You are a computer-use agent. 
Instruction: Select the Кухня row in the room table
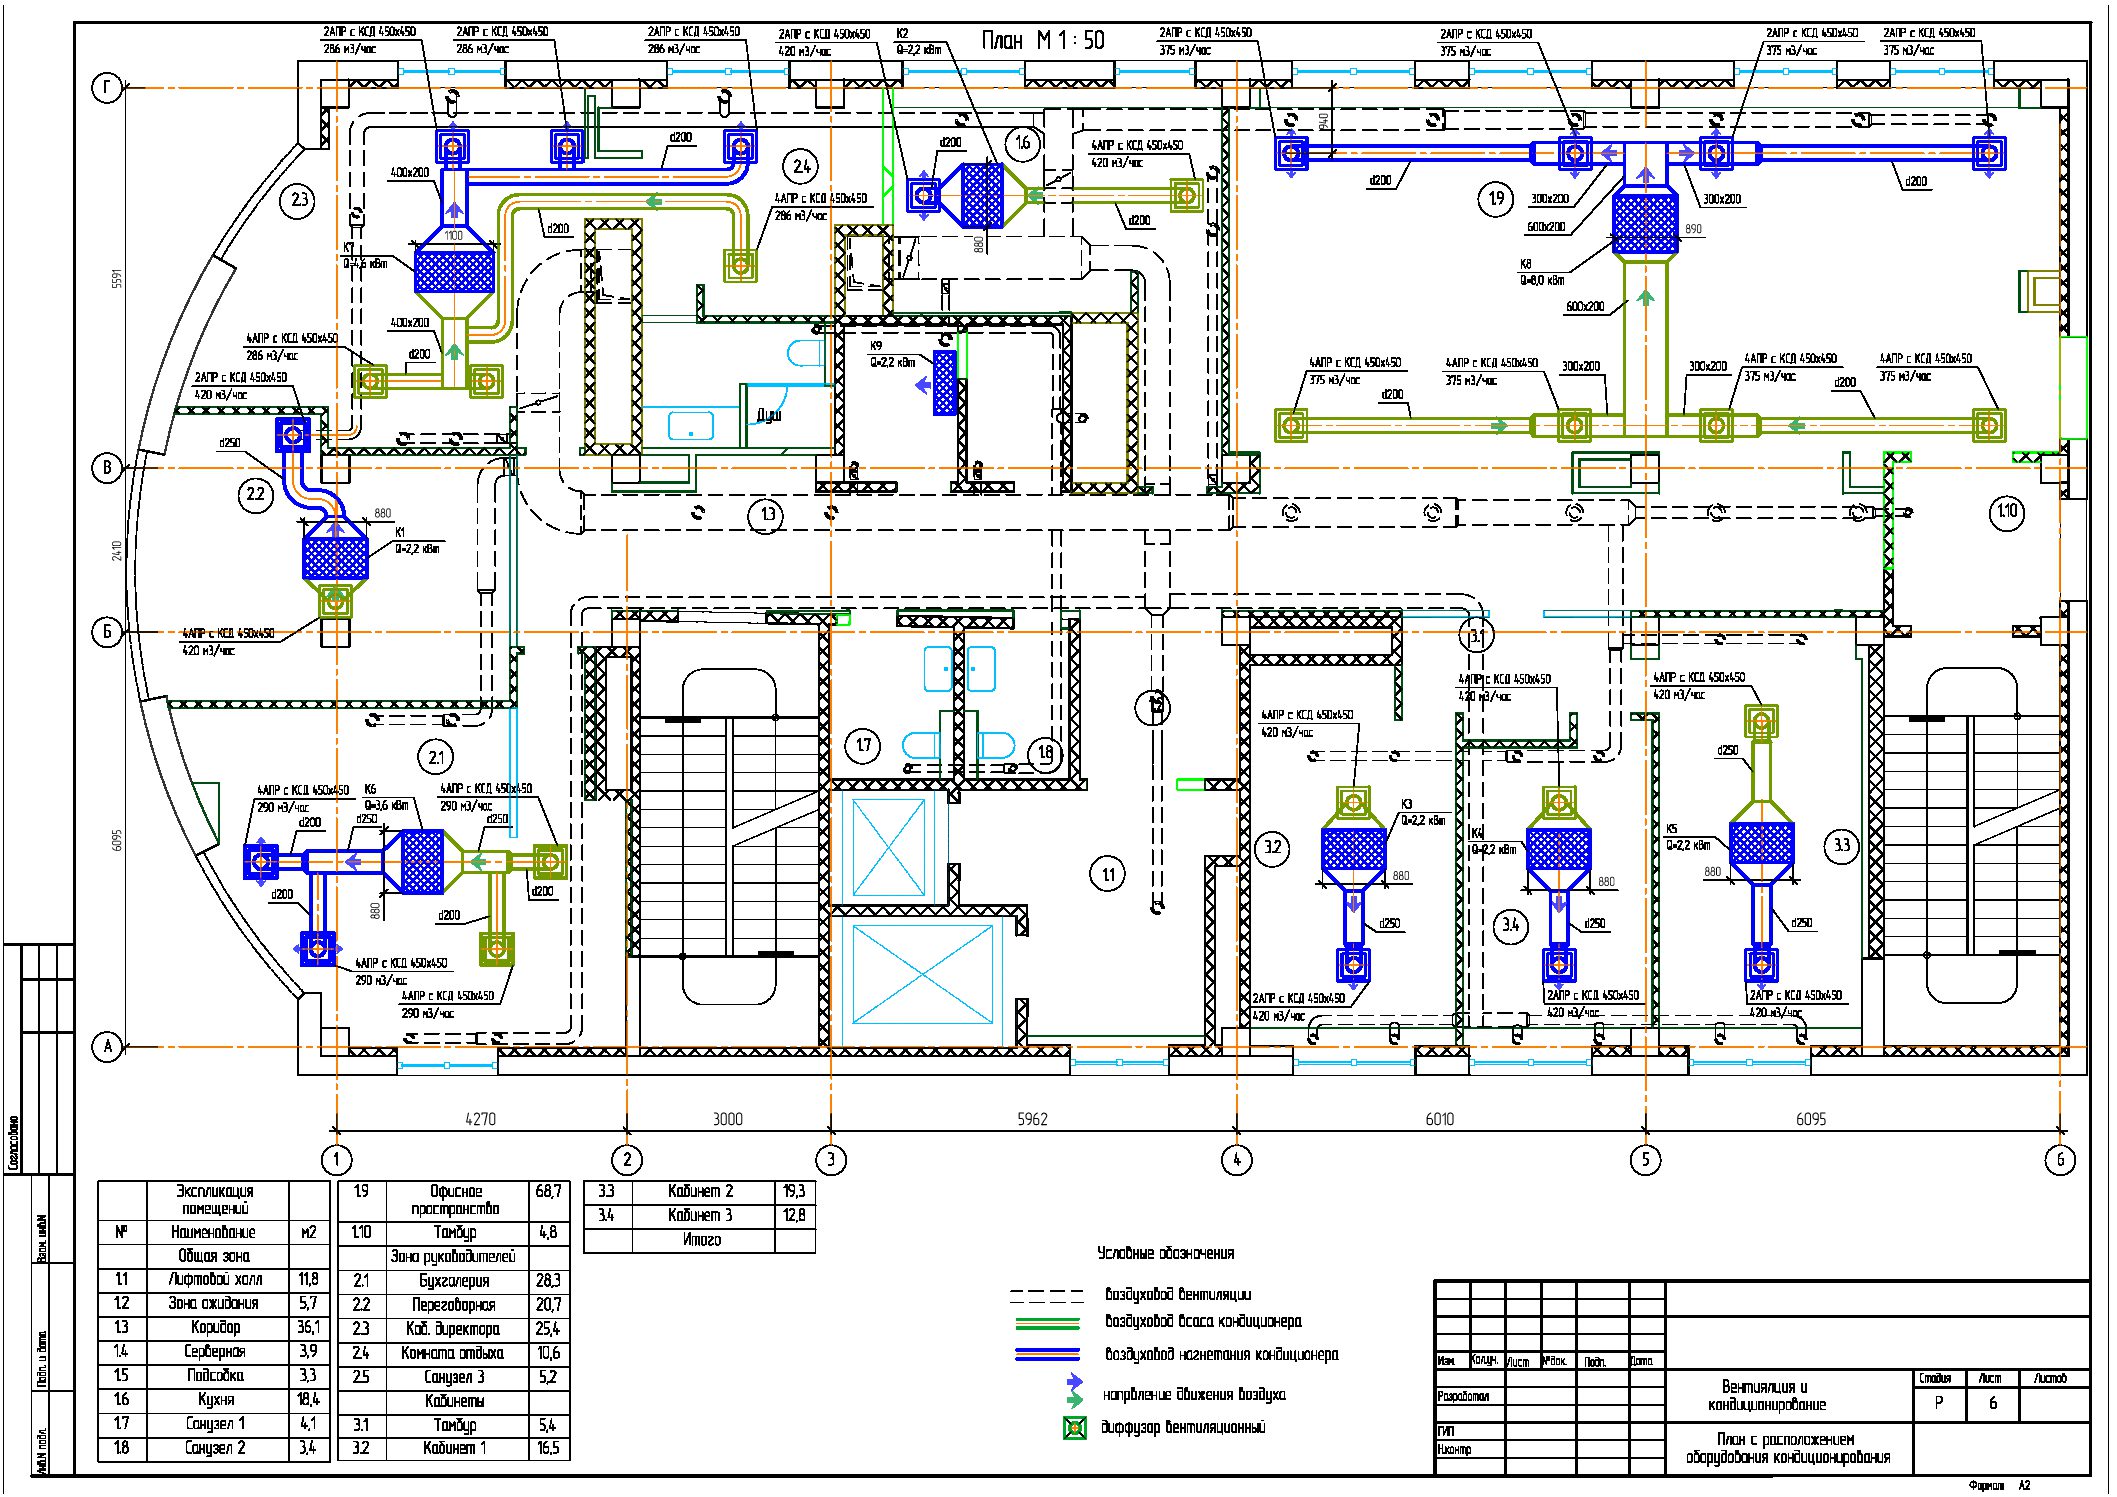pos(214,1400)
